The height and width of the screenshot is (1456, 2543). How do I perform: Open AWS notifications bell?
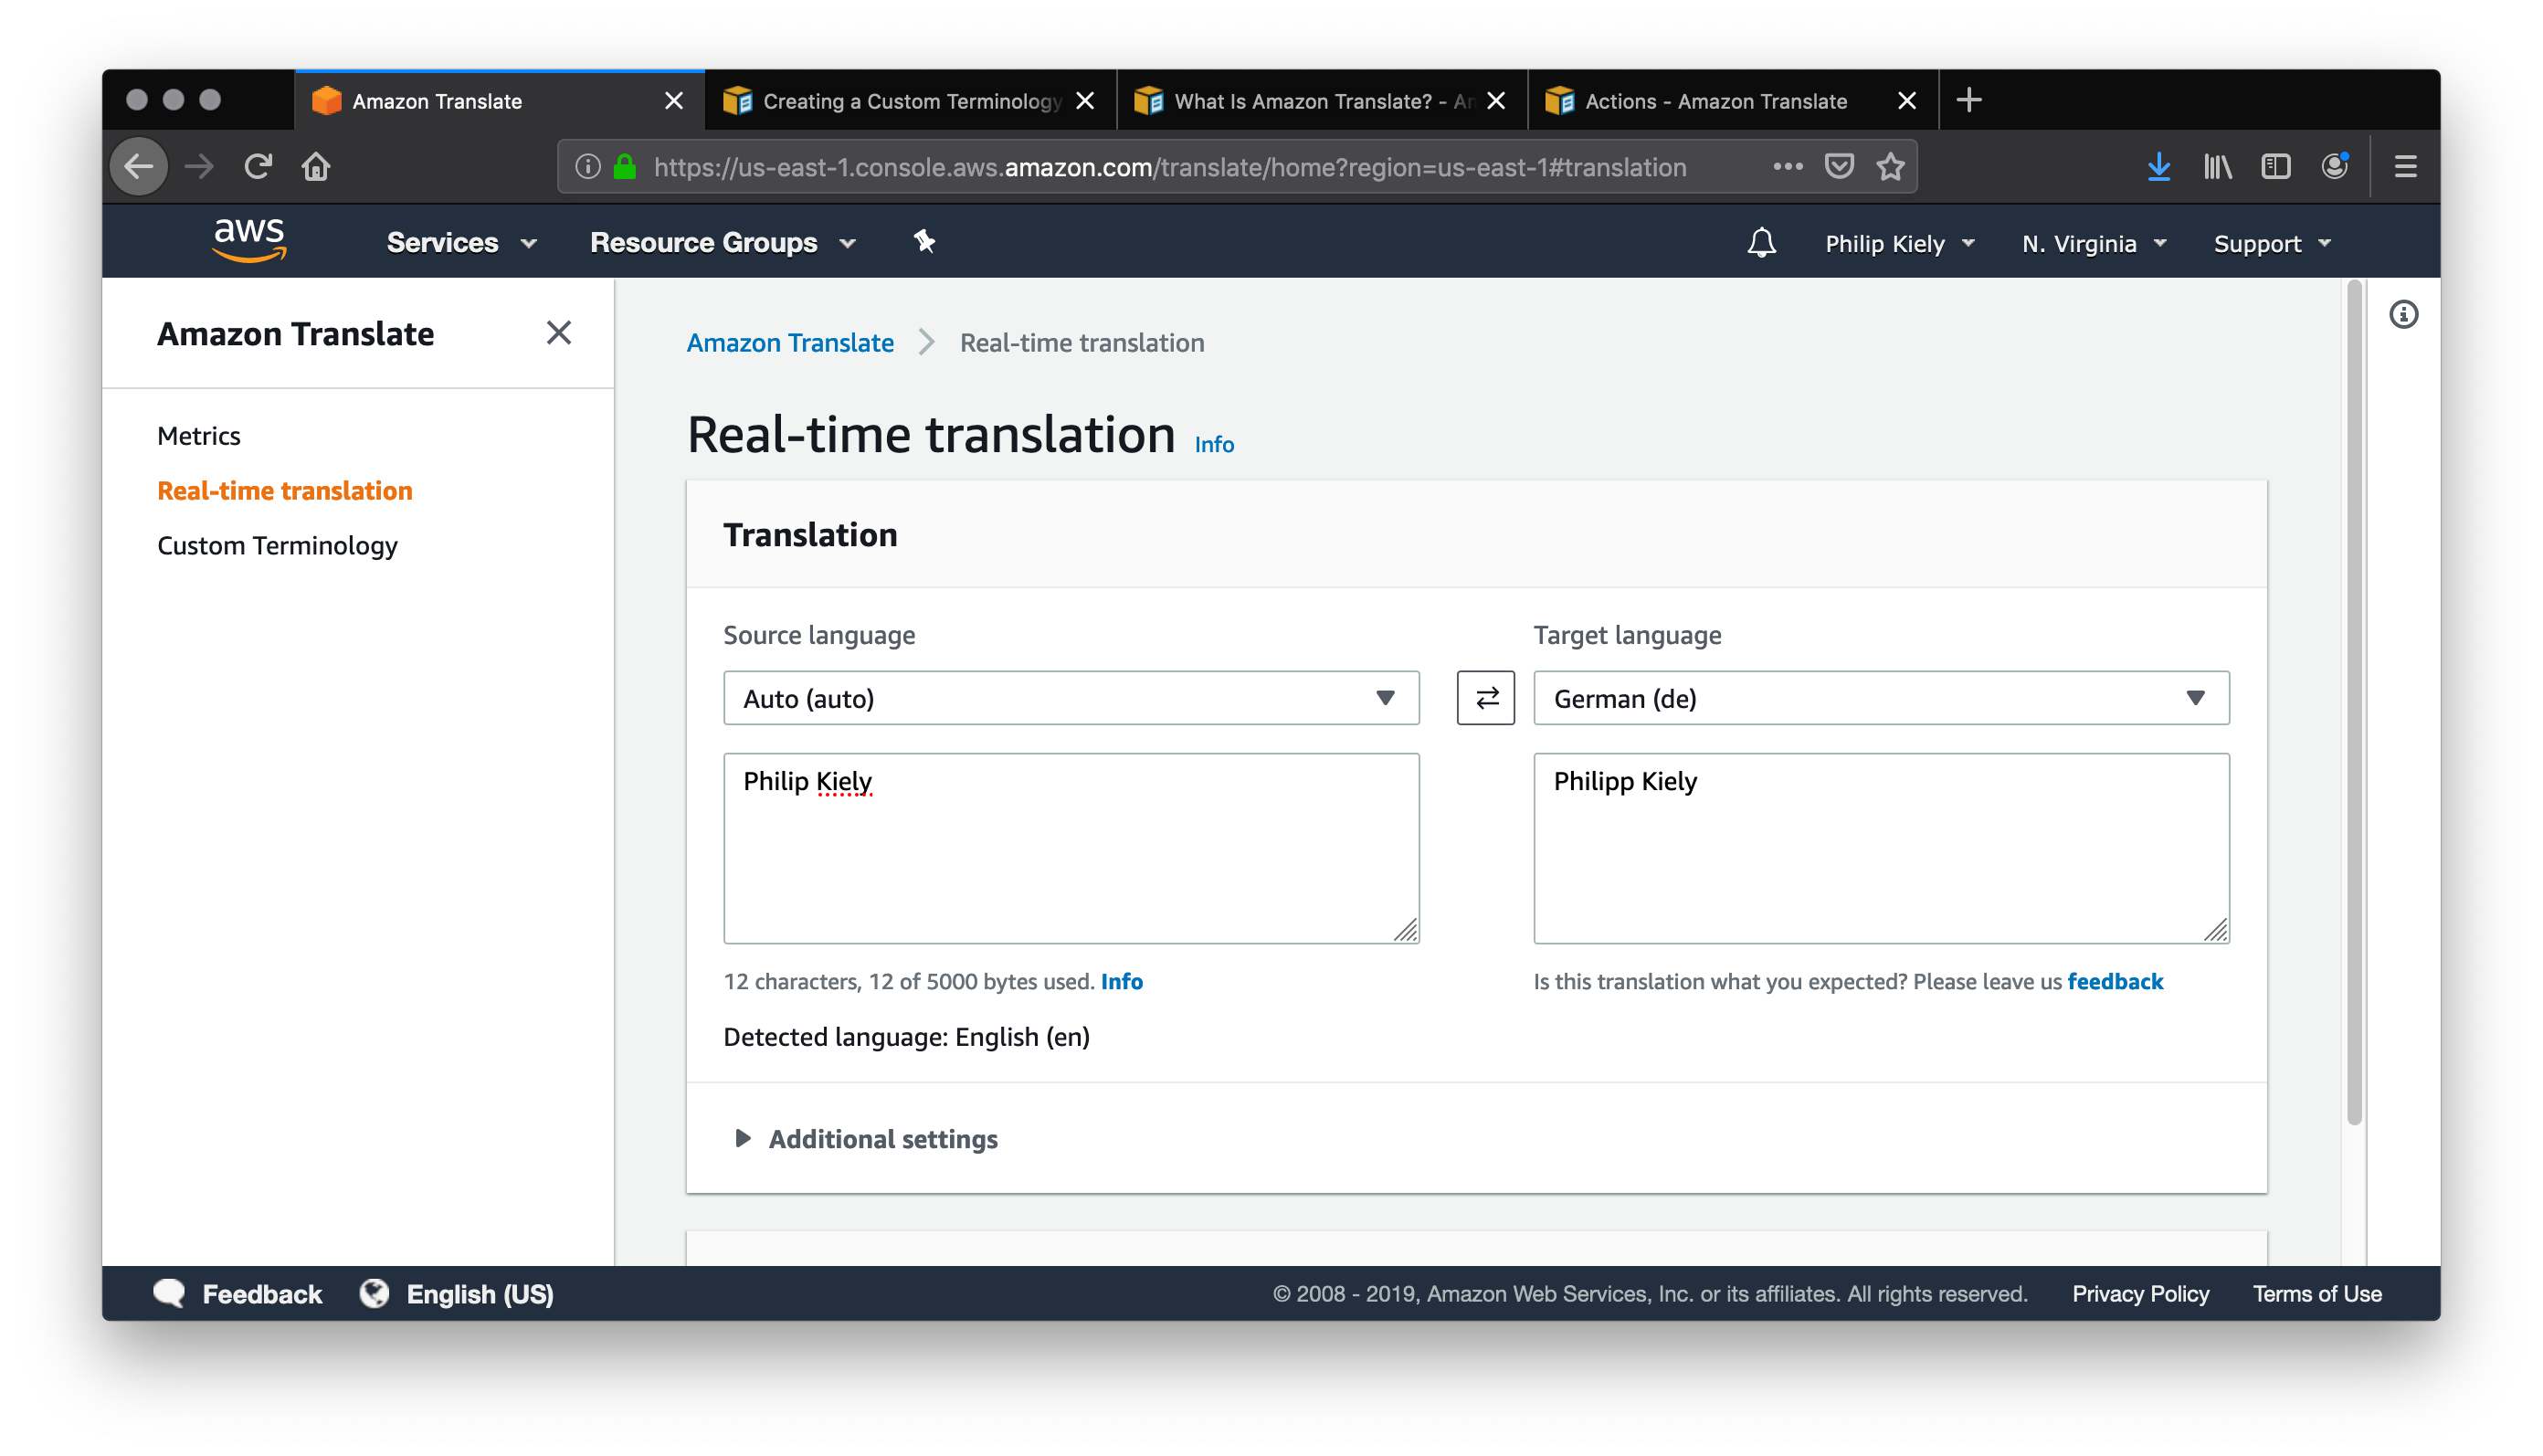point(1761,243)
